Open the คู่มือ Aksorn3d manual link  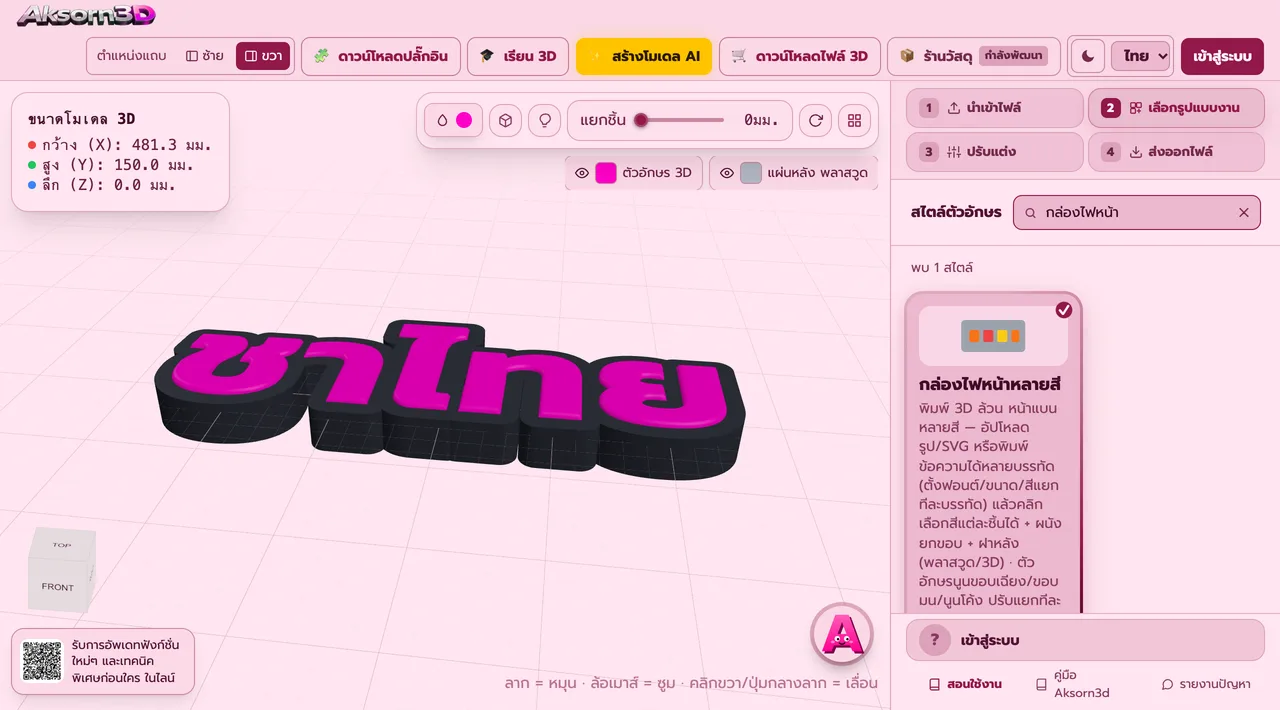(1073, 684)
